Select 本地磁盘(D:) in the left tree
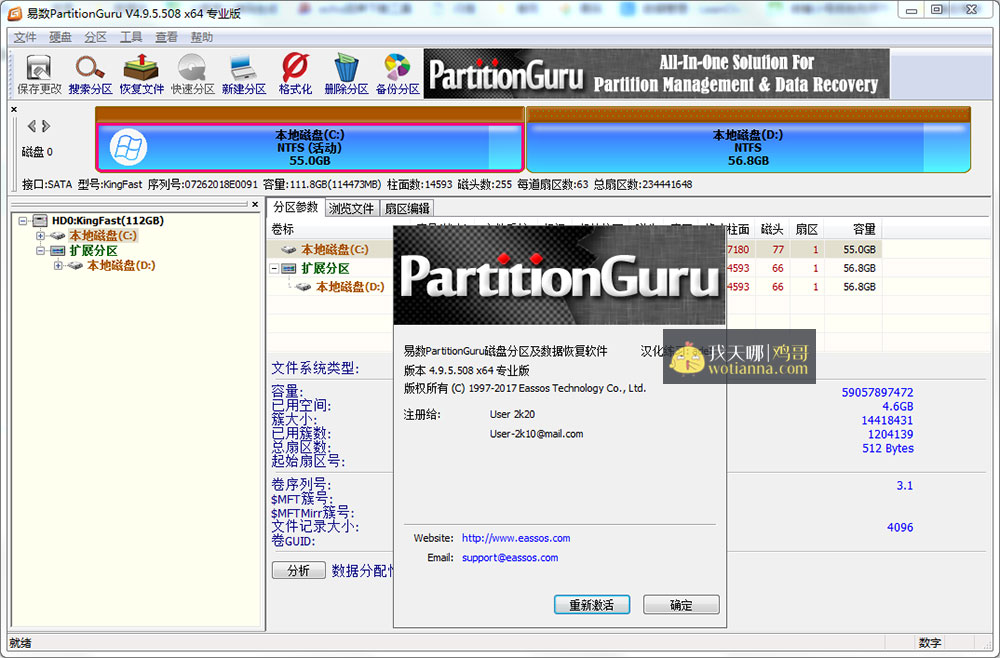 121,265
